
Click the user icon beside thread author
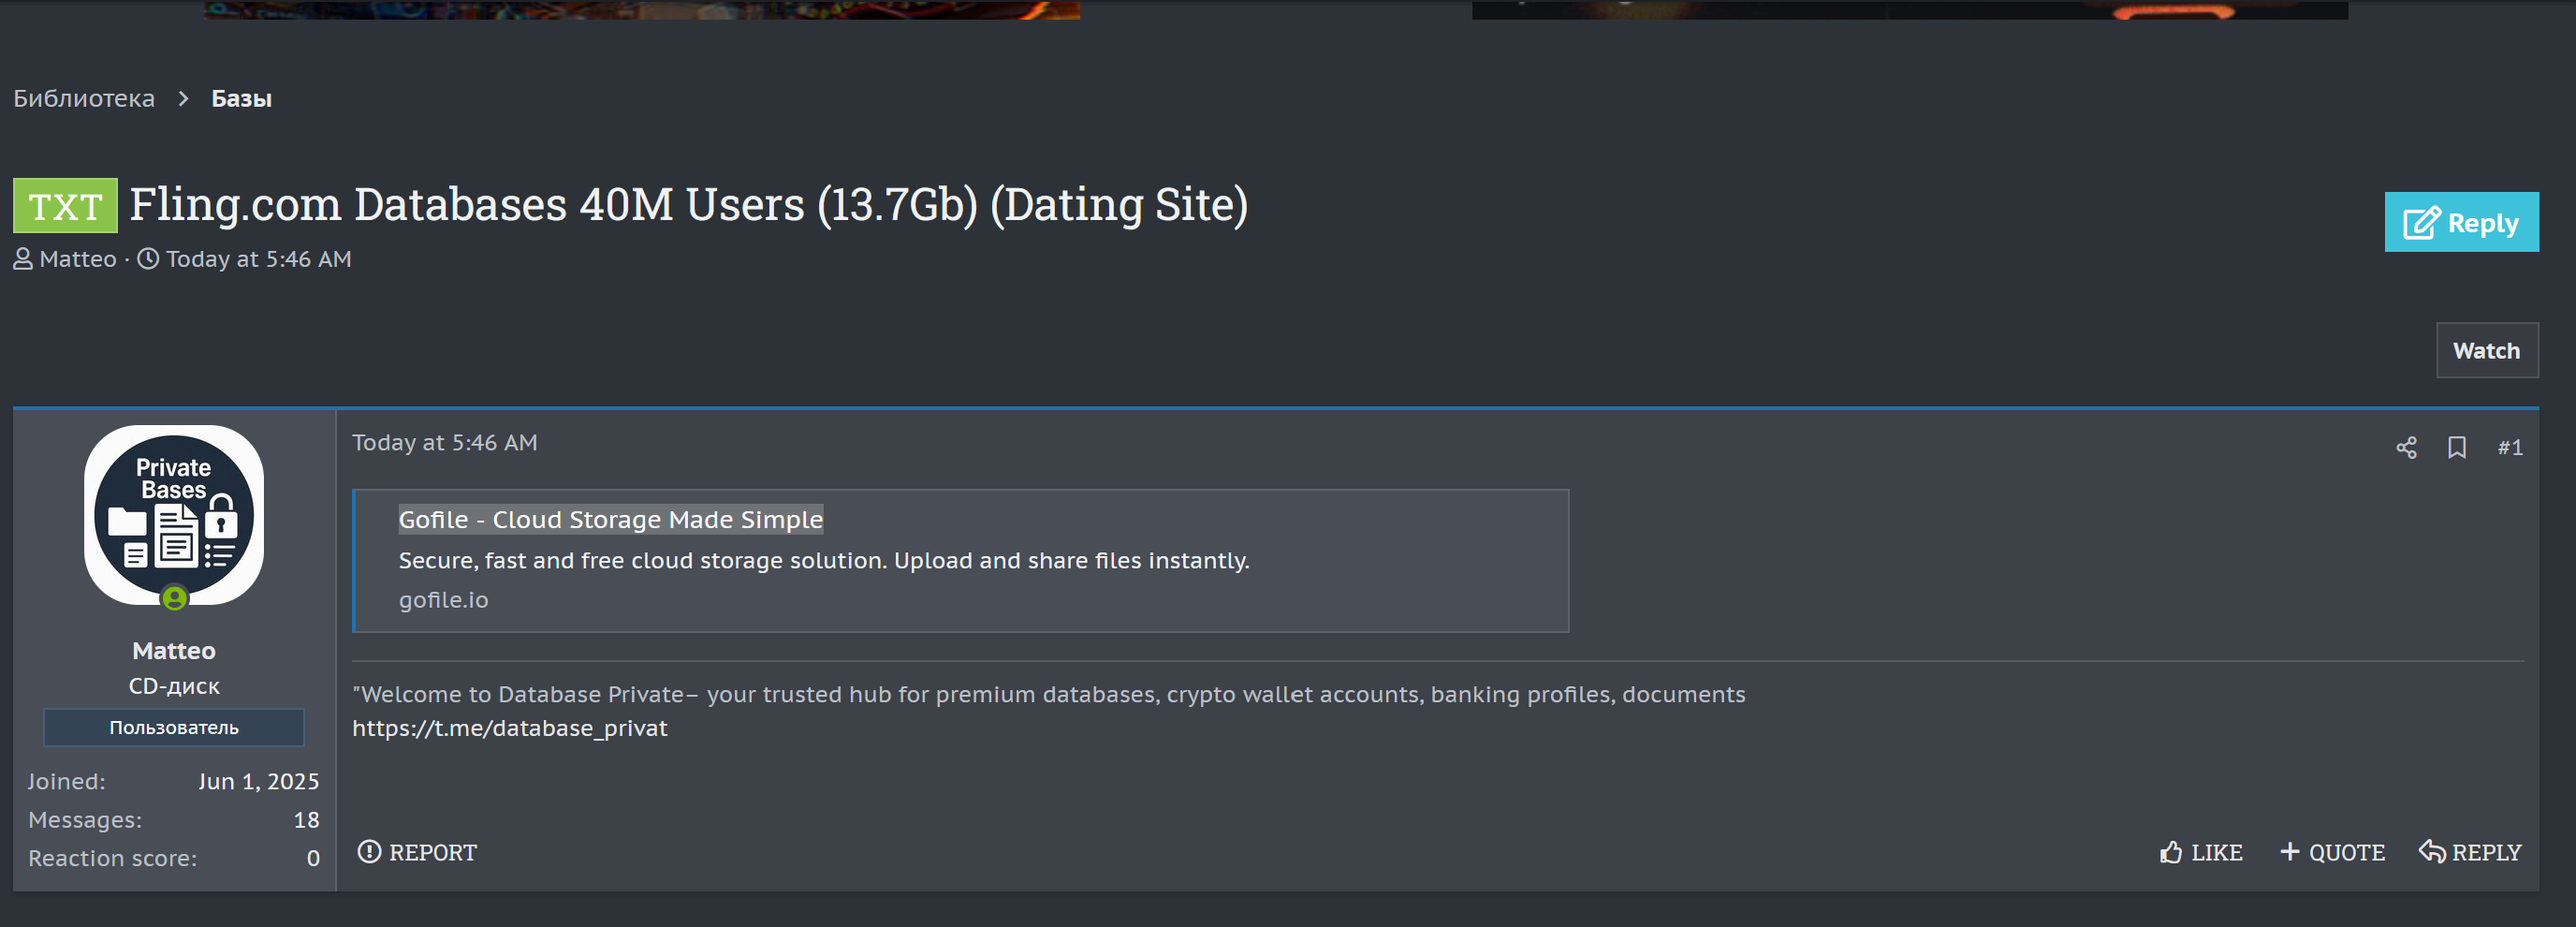(23, 259)
